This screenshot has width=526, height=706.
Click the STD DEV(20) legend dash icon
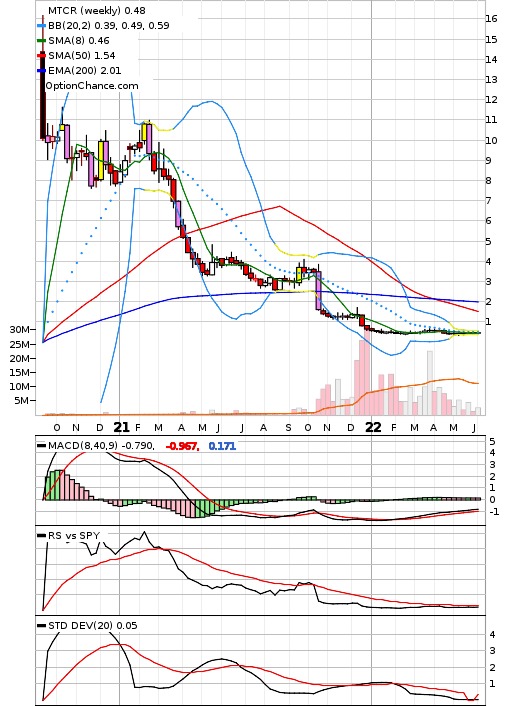(x=41, y=625)
